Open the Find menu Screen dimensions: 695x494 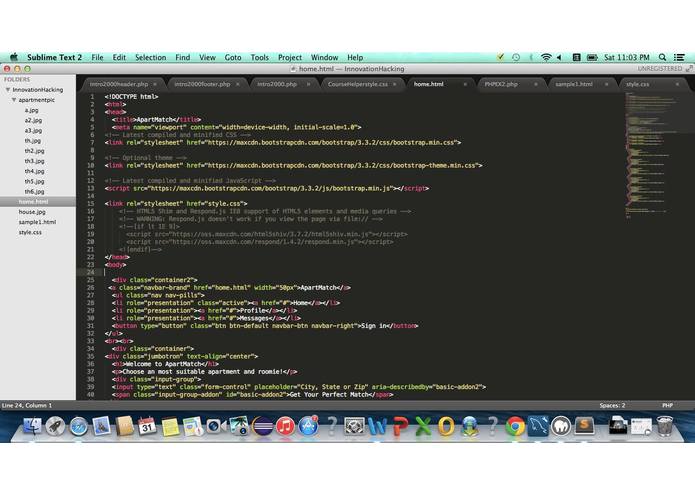(x=182, y=57)
